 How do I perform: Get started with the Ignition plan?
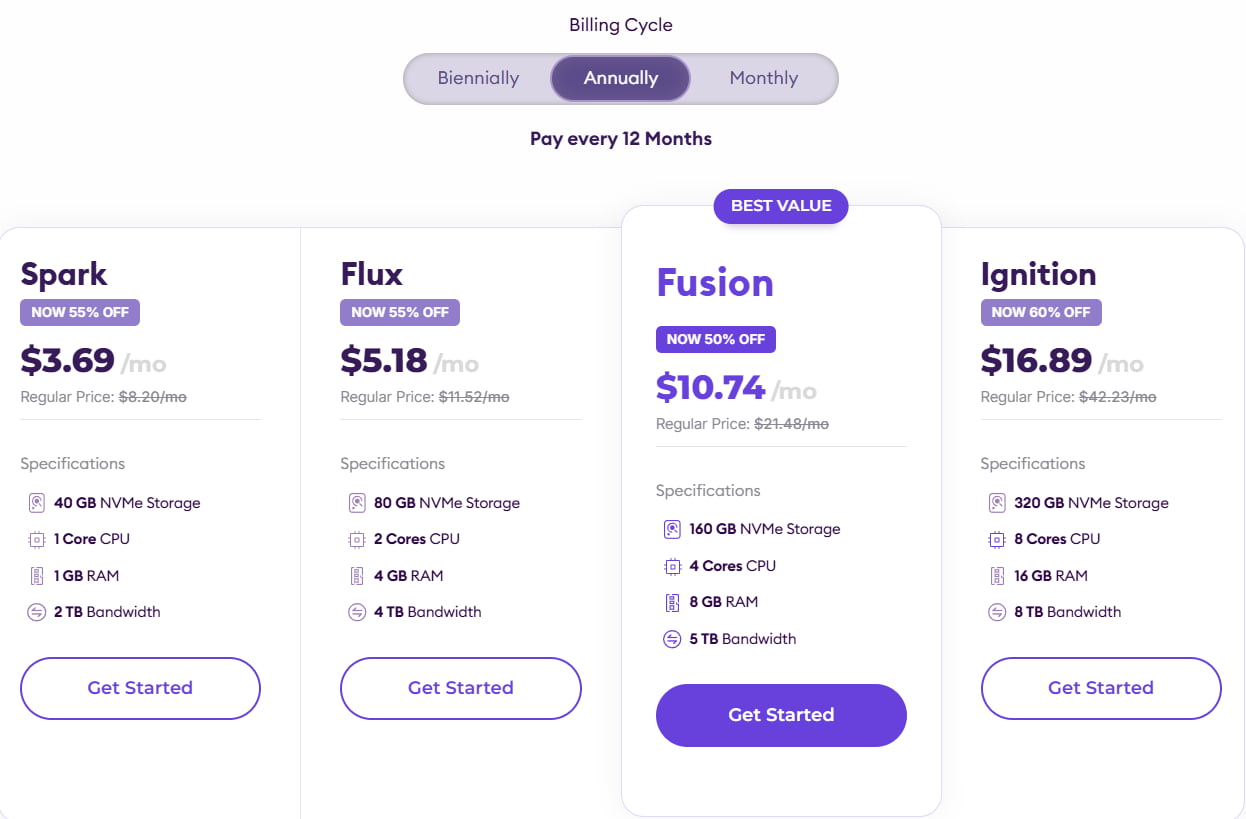(1101, 688)
